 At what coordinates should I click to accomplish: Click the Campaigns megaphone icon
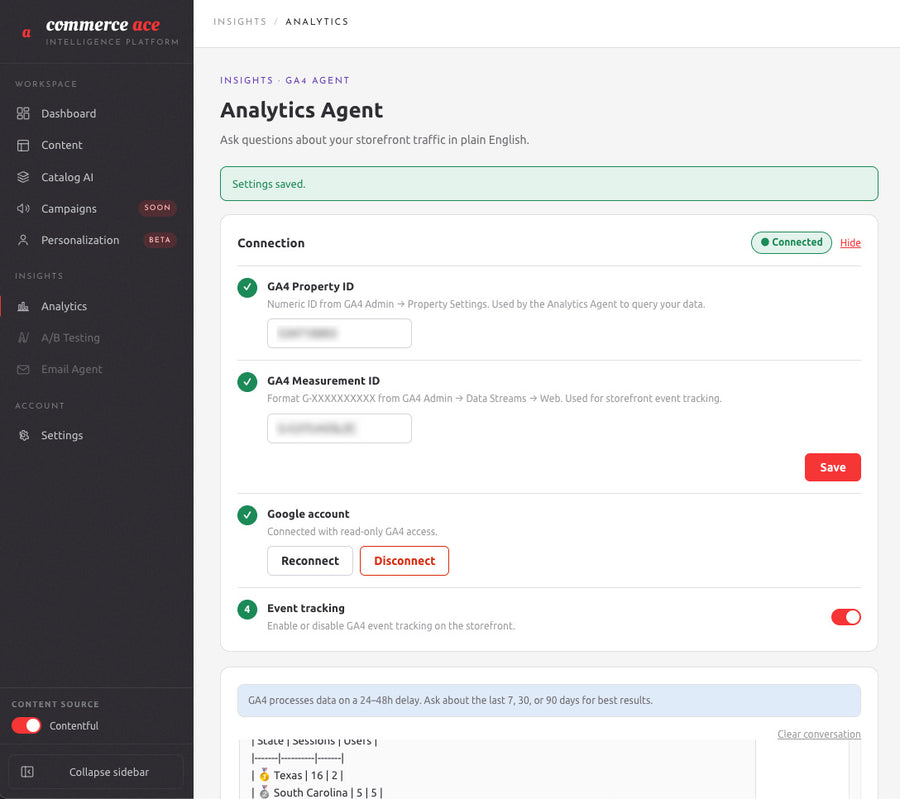click(23, 208)
